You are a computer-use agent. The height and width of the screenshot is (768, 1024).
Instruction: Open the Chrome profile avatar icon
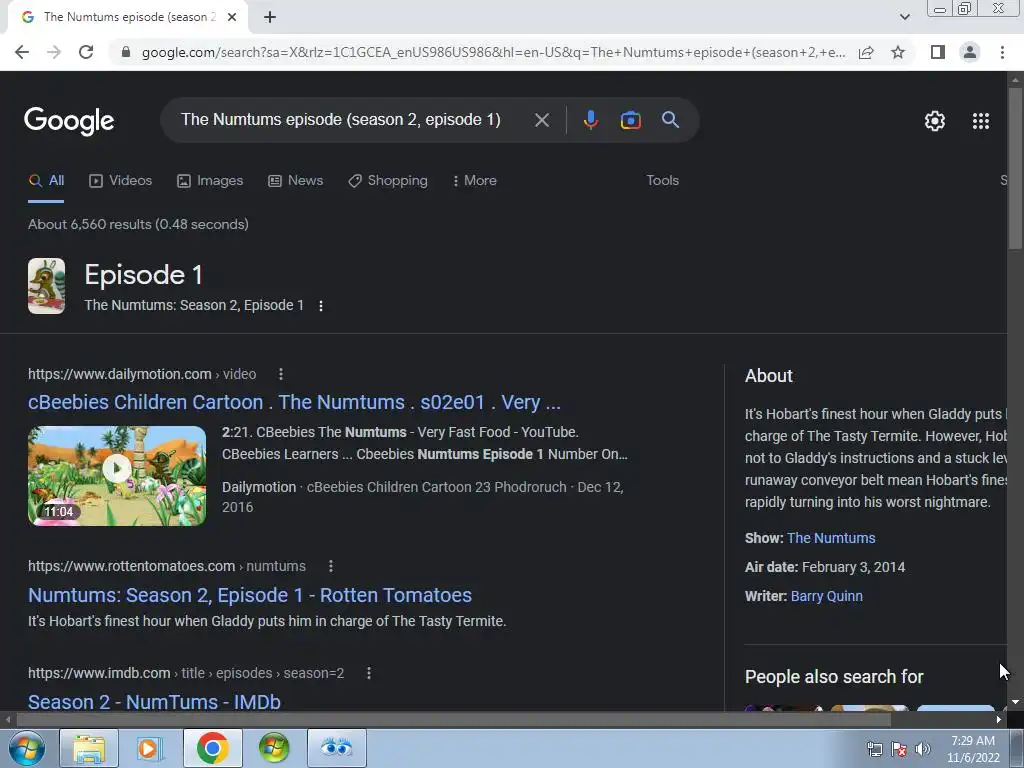pyautogui.click(x=970, y=52)
